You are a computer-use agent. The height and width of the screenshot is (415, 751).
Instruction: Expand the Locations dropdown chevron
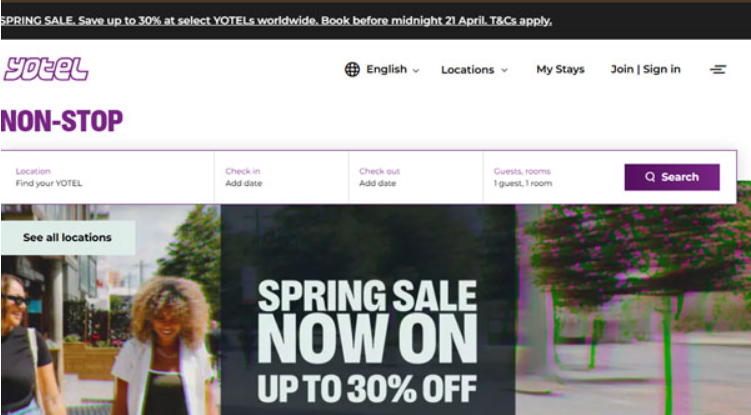pos(504,70)
